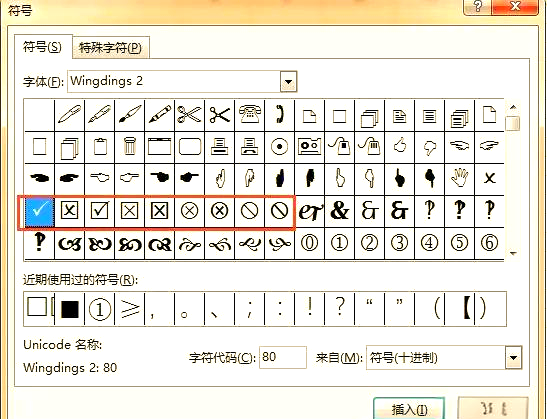This screenshot has height=419, width=547.
Task: Choose the open hand symbol
Action: [x=459, y=178]
